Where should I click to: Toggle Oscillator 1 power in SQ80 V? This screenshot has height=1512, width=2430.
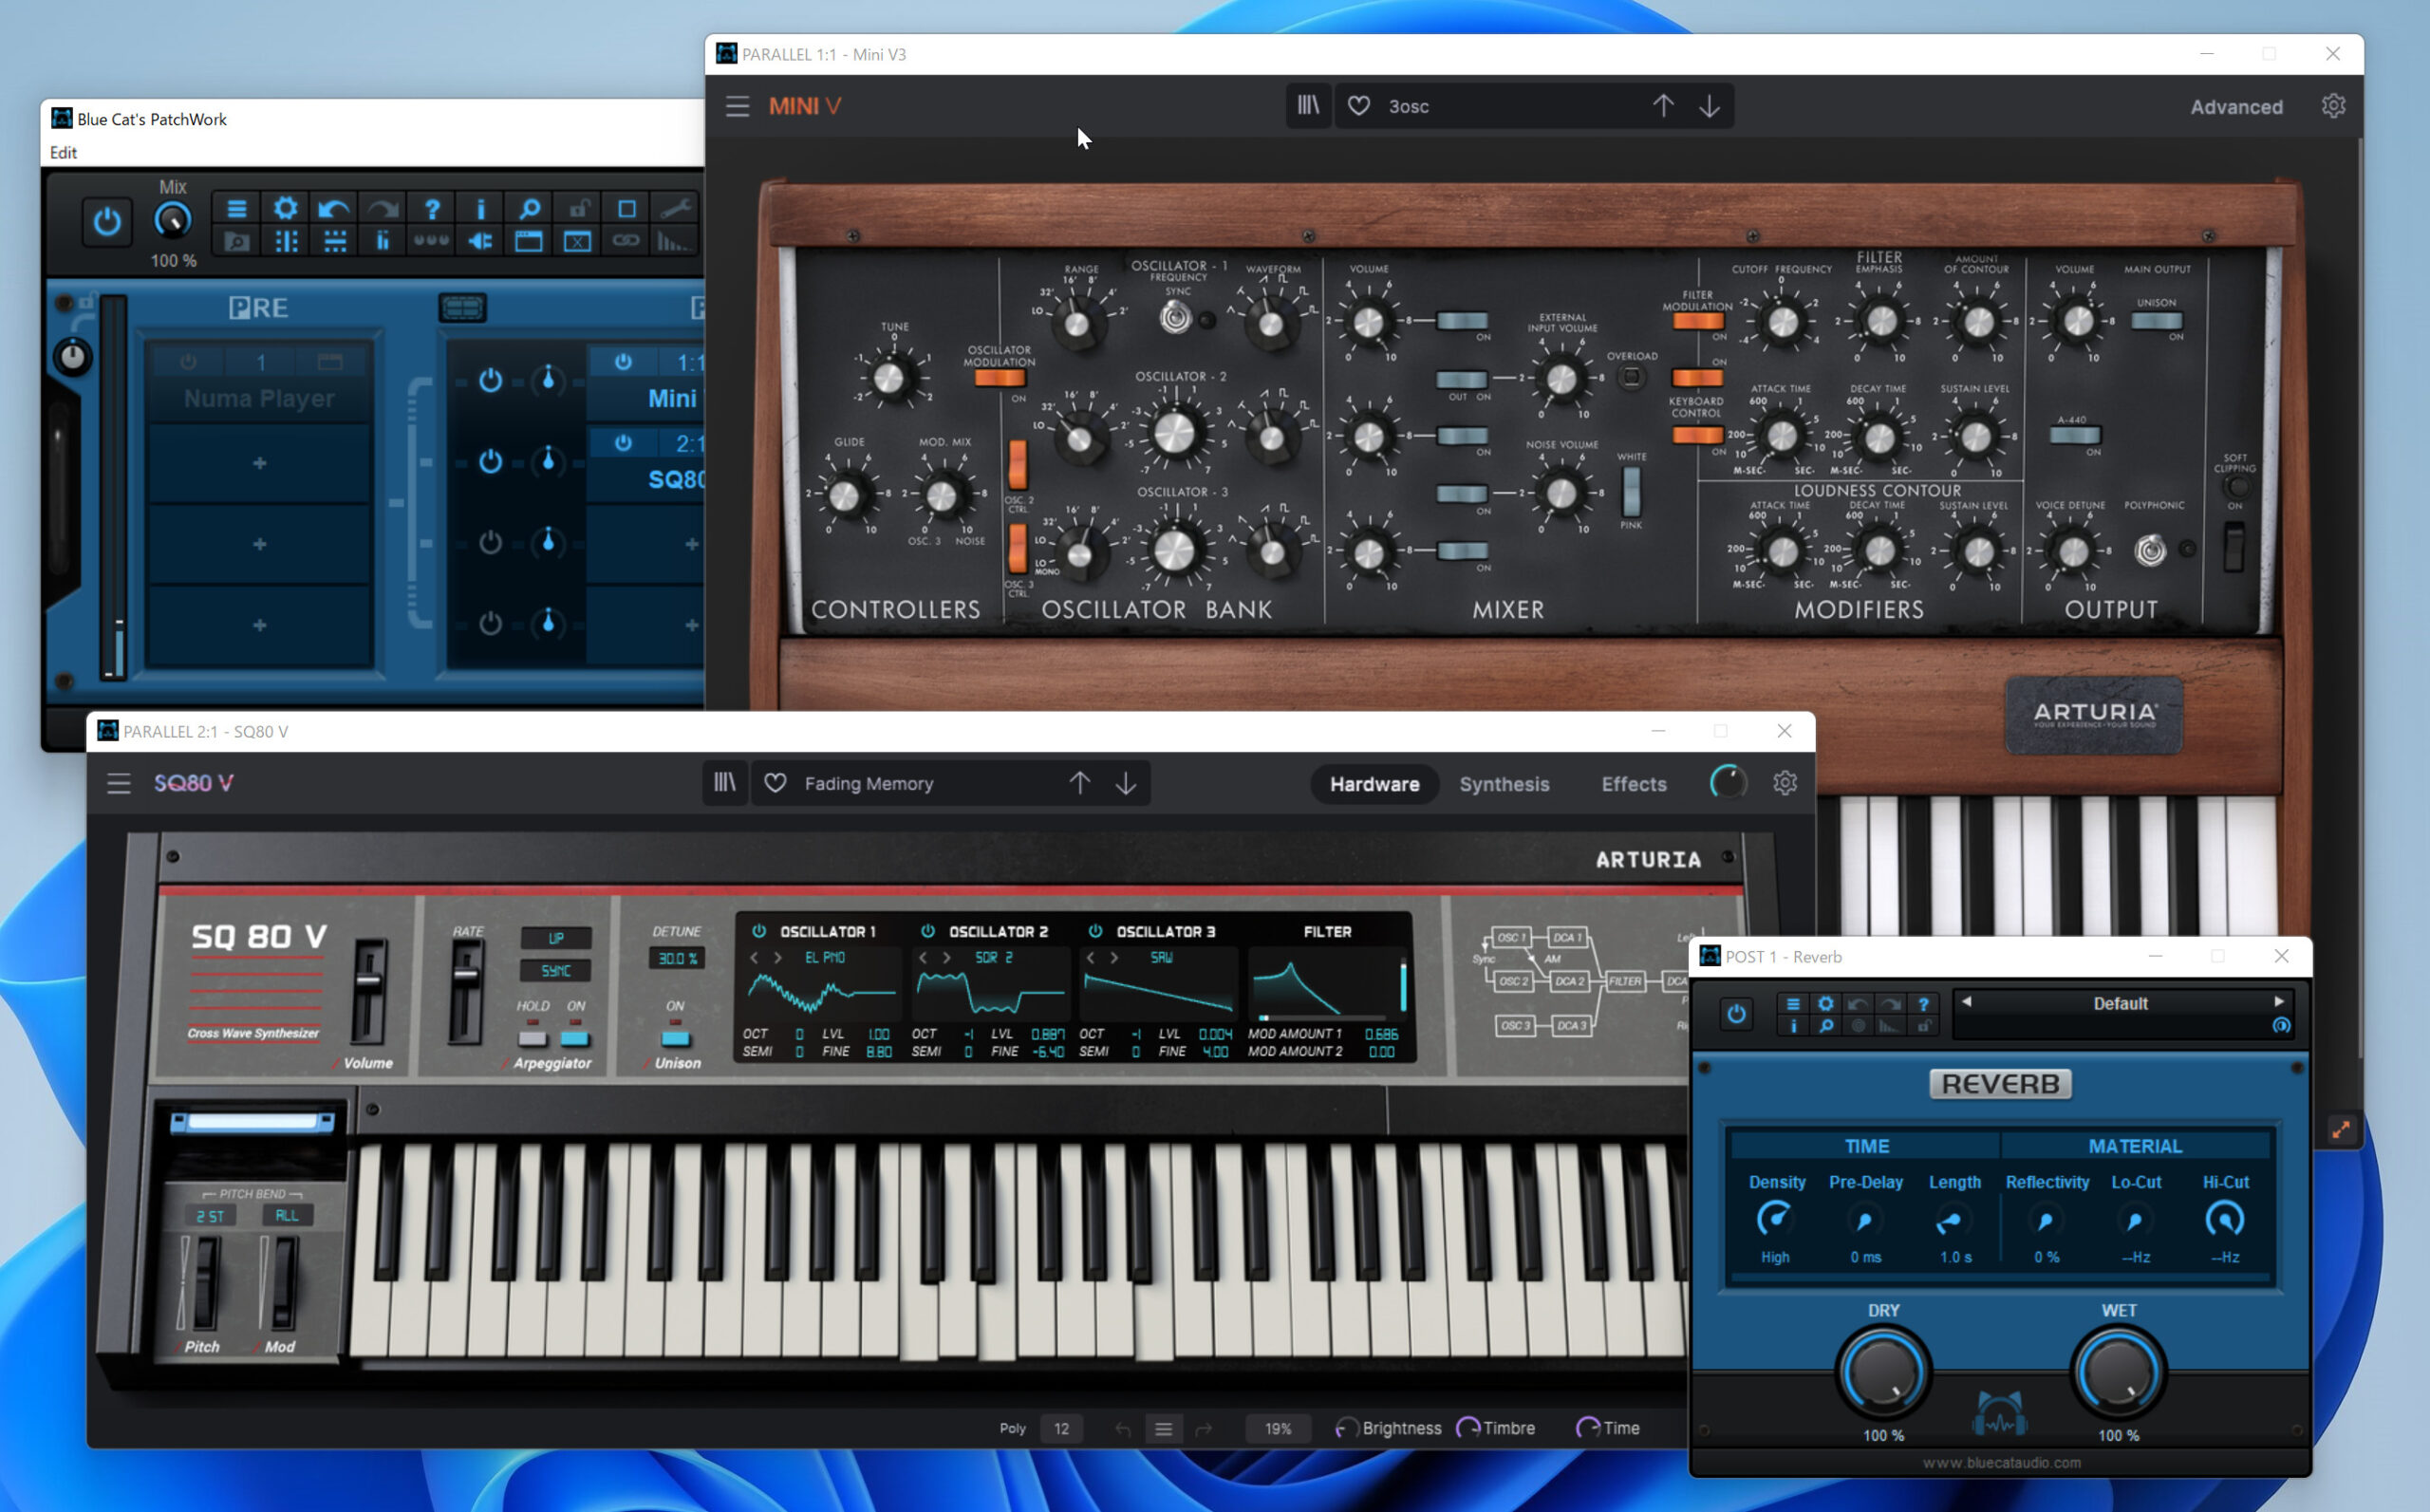(x=759, y=931)
